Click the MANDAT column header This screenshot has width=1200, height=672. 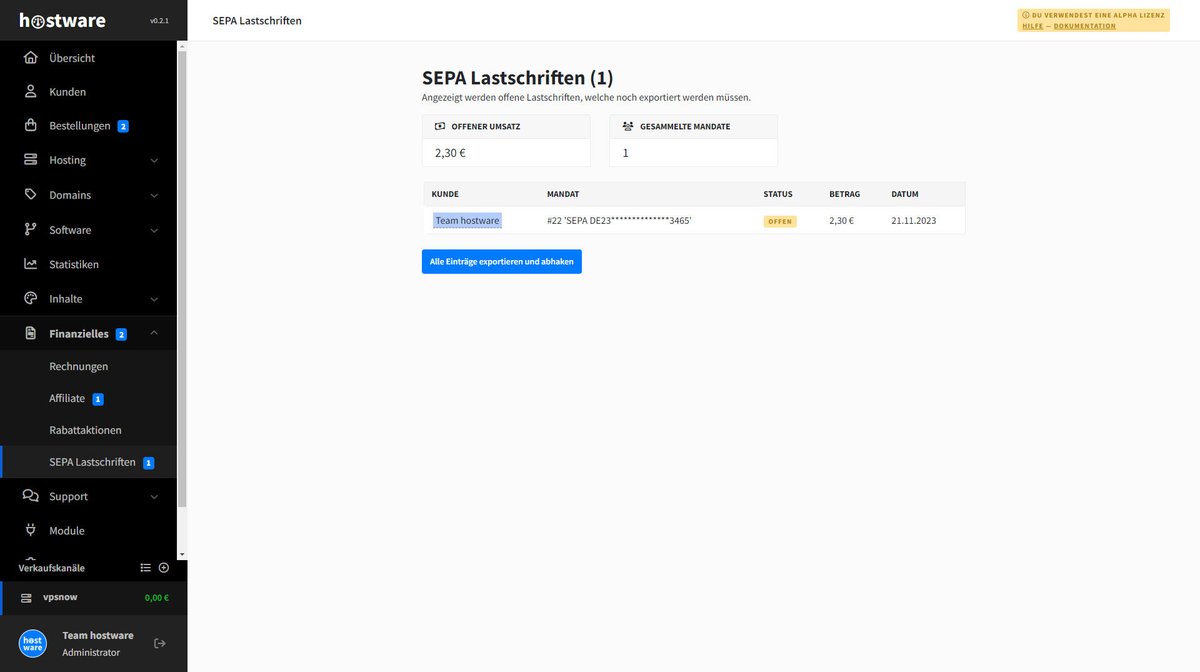tap(563, 194)
